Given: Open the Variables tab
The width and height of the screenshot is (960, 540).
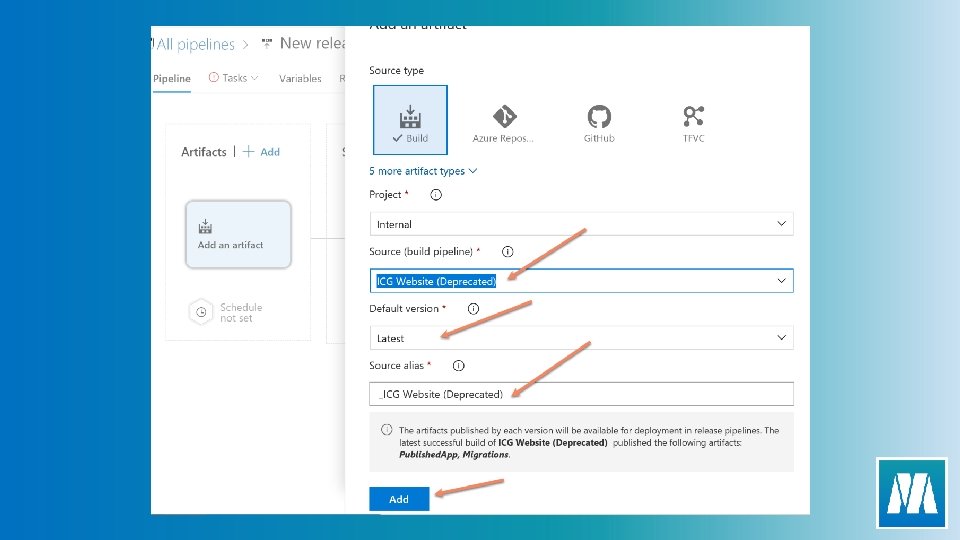Looking at the screenshot, I should coord(300,78).
